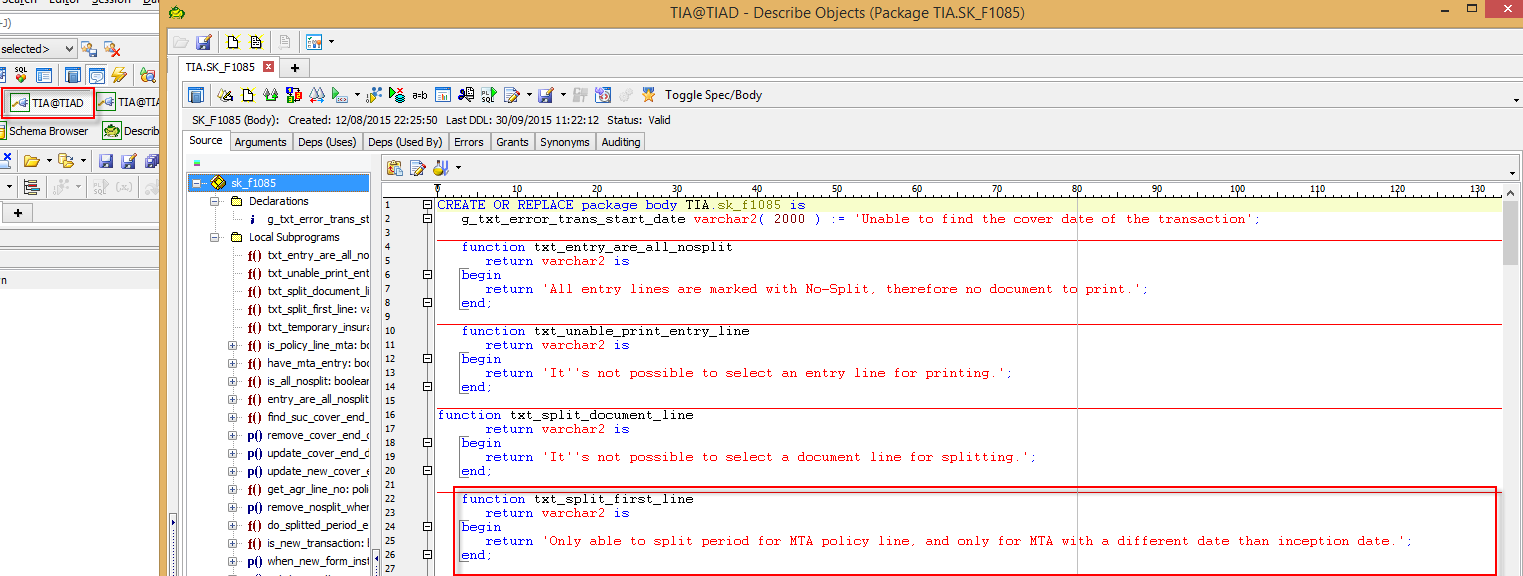Screen dimensions: 1523x576
Task: Open the dropdown arrow beside save-to-file icon
Action: point(563,96)
